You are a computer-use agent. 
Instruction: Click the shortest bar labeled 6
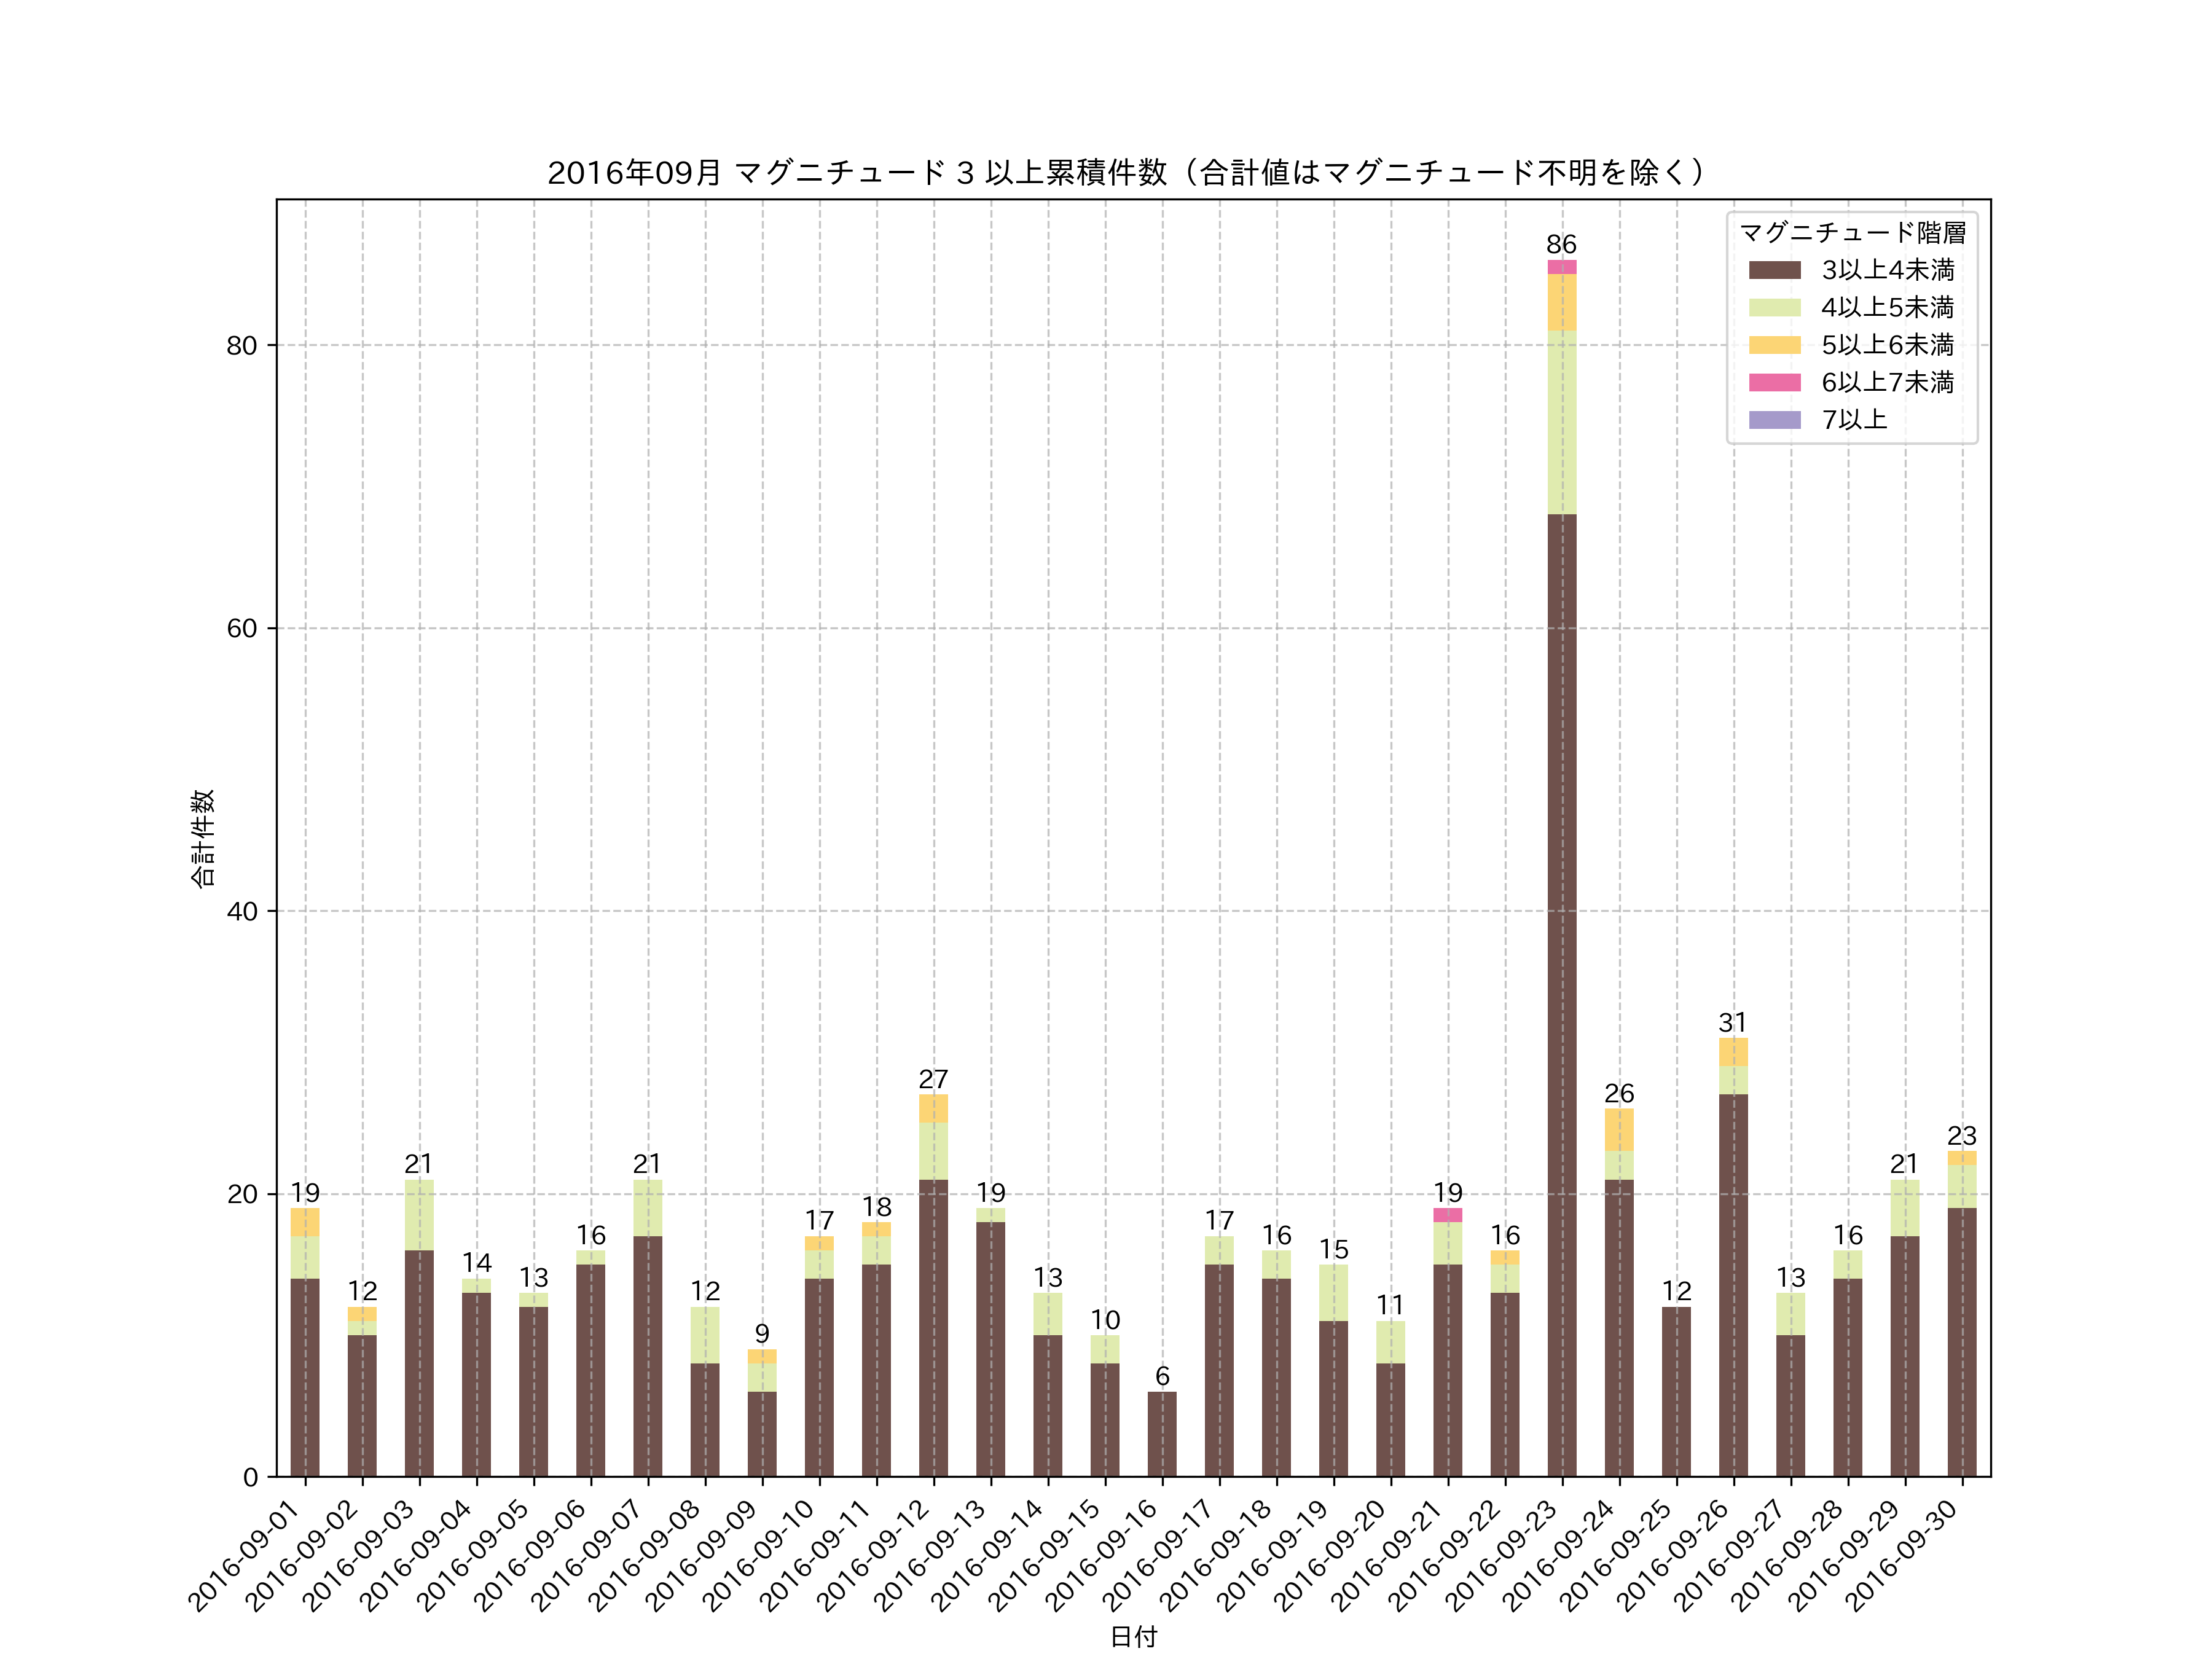tap(1162, 1434)
